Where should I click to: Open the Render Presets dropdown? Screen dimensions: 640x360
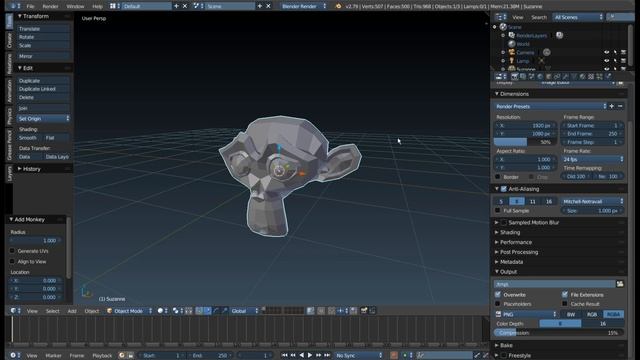coord(550,106)
